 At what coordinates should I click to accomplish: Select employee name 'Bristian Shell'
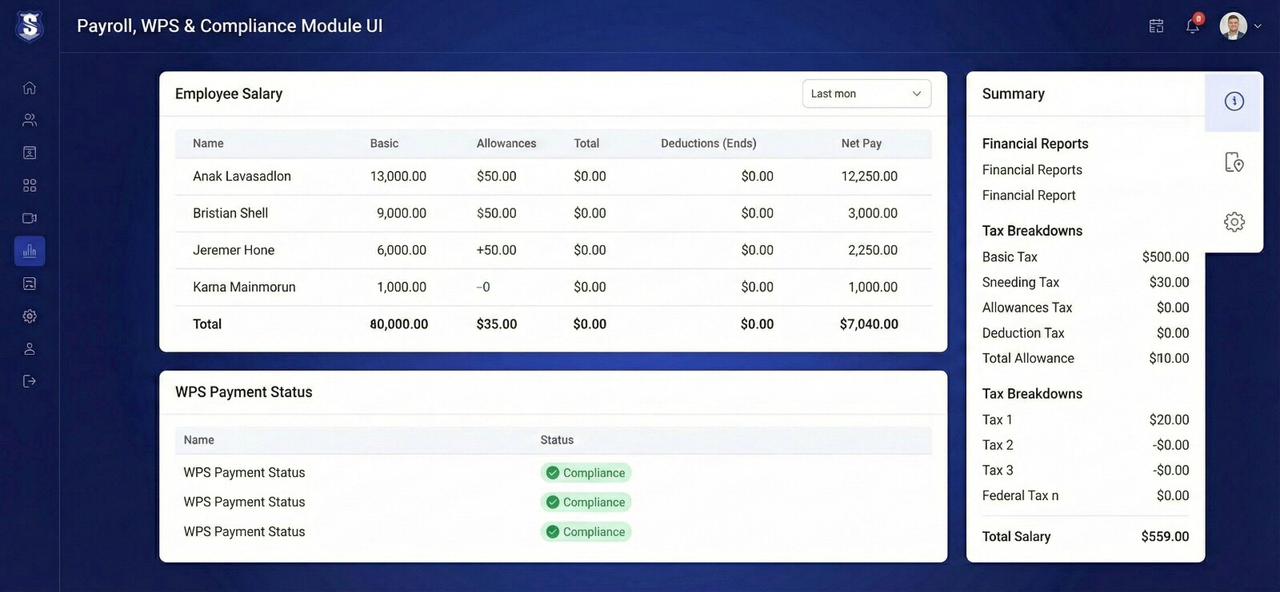pyautogui.click(x=231, y=214)
